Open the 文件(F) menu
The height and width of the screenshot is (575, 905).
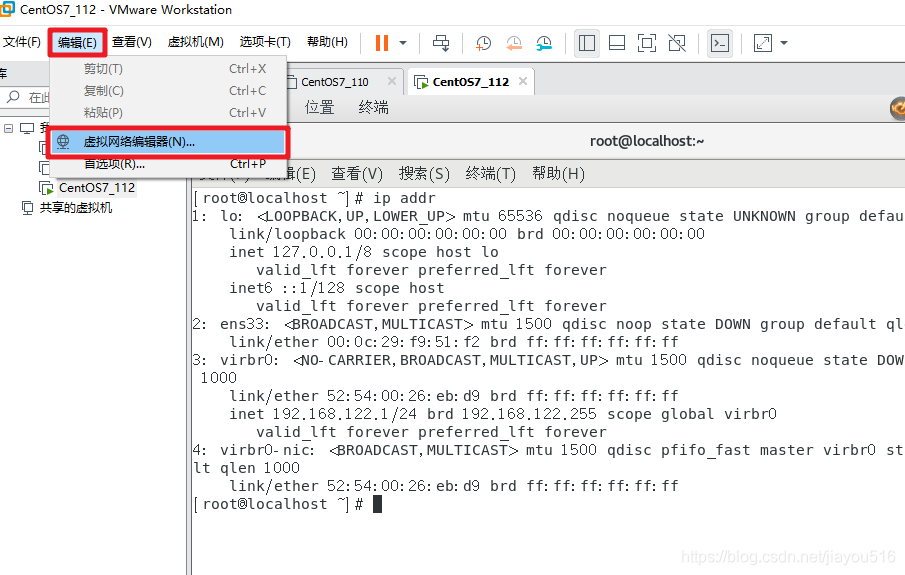tap(21, 42)
